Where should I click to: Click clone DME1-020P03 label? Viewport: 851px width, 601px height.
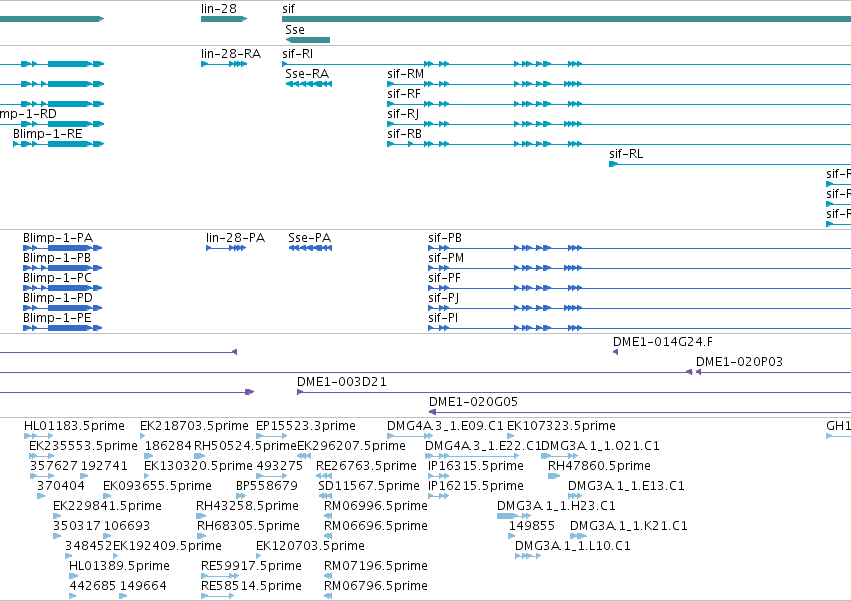tap(739, 362)
